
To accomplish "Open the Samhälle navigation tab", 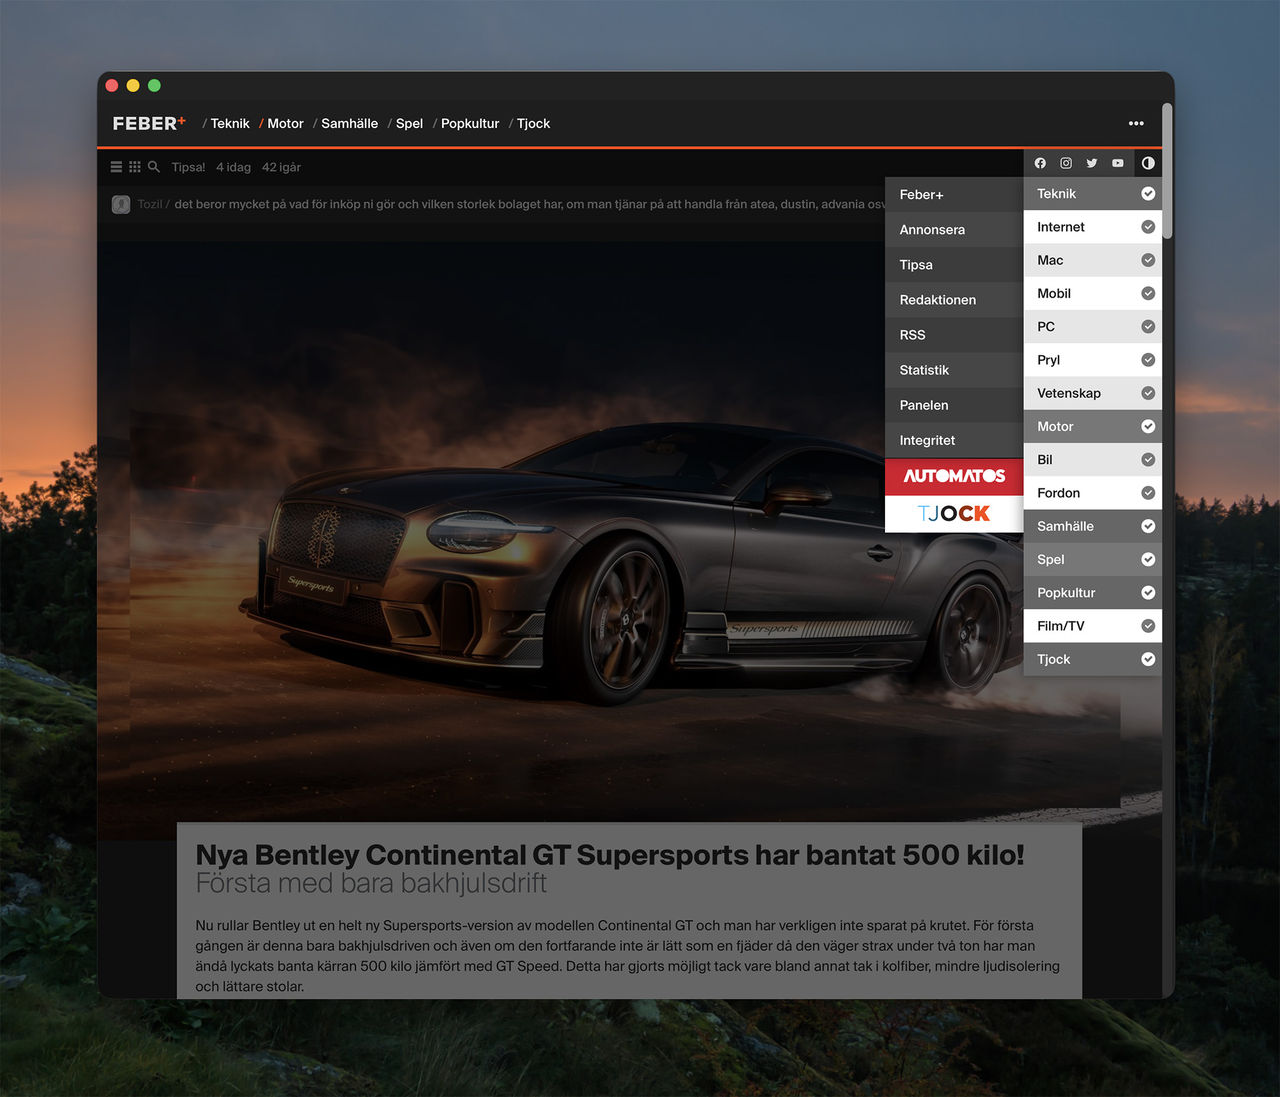I will tap(349, 124).
